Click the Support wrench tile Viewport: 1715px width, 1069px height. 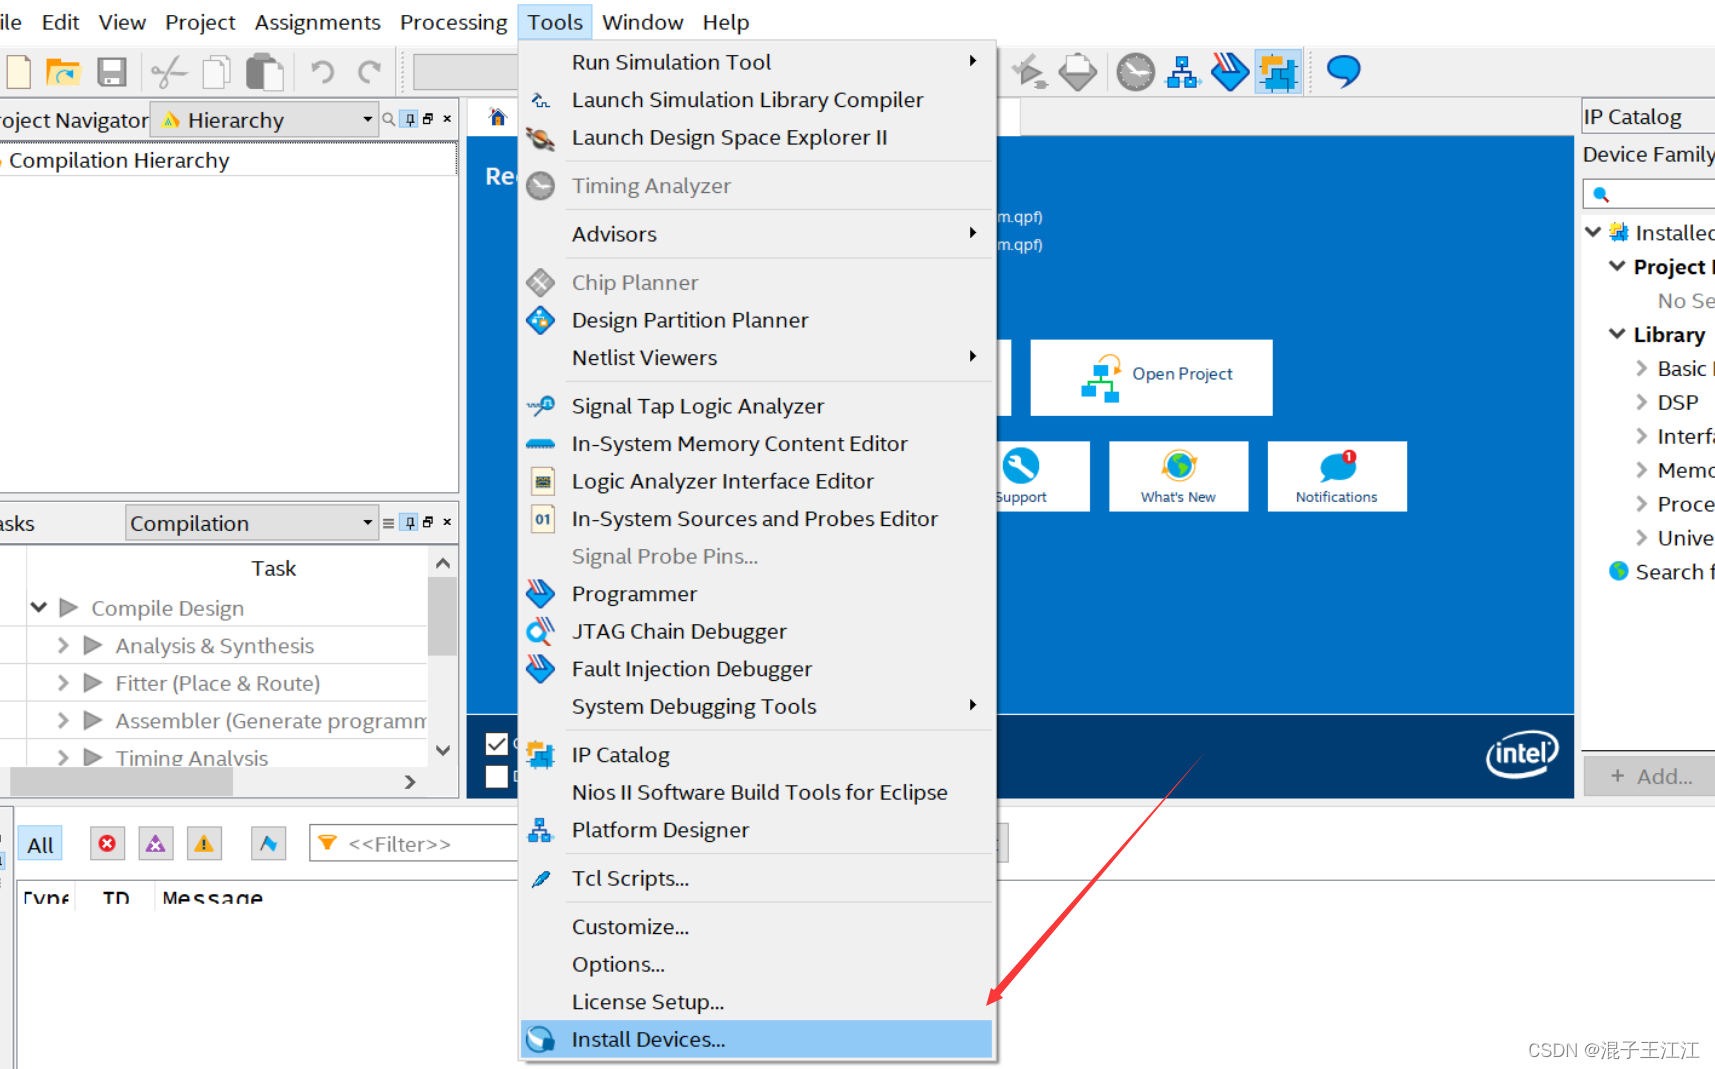(x=1022, y=476)
